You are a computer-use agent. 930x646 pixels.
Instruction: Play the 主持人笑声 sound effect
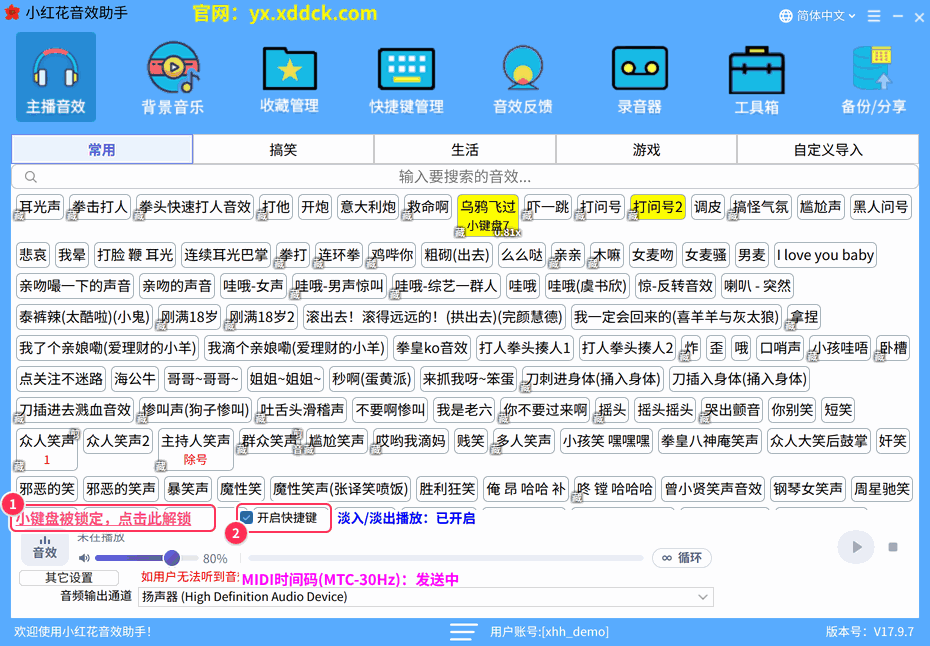pyautogui.click(x=196, y=449)
